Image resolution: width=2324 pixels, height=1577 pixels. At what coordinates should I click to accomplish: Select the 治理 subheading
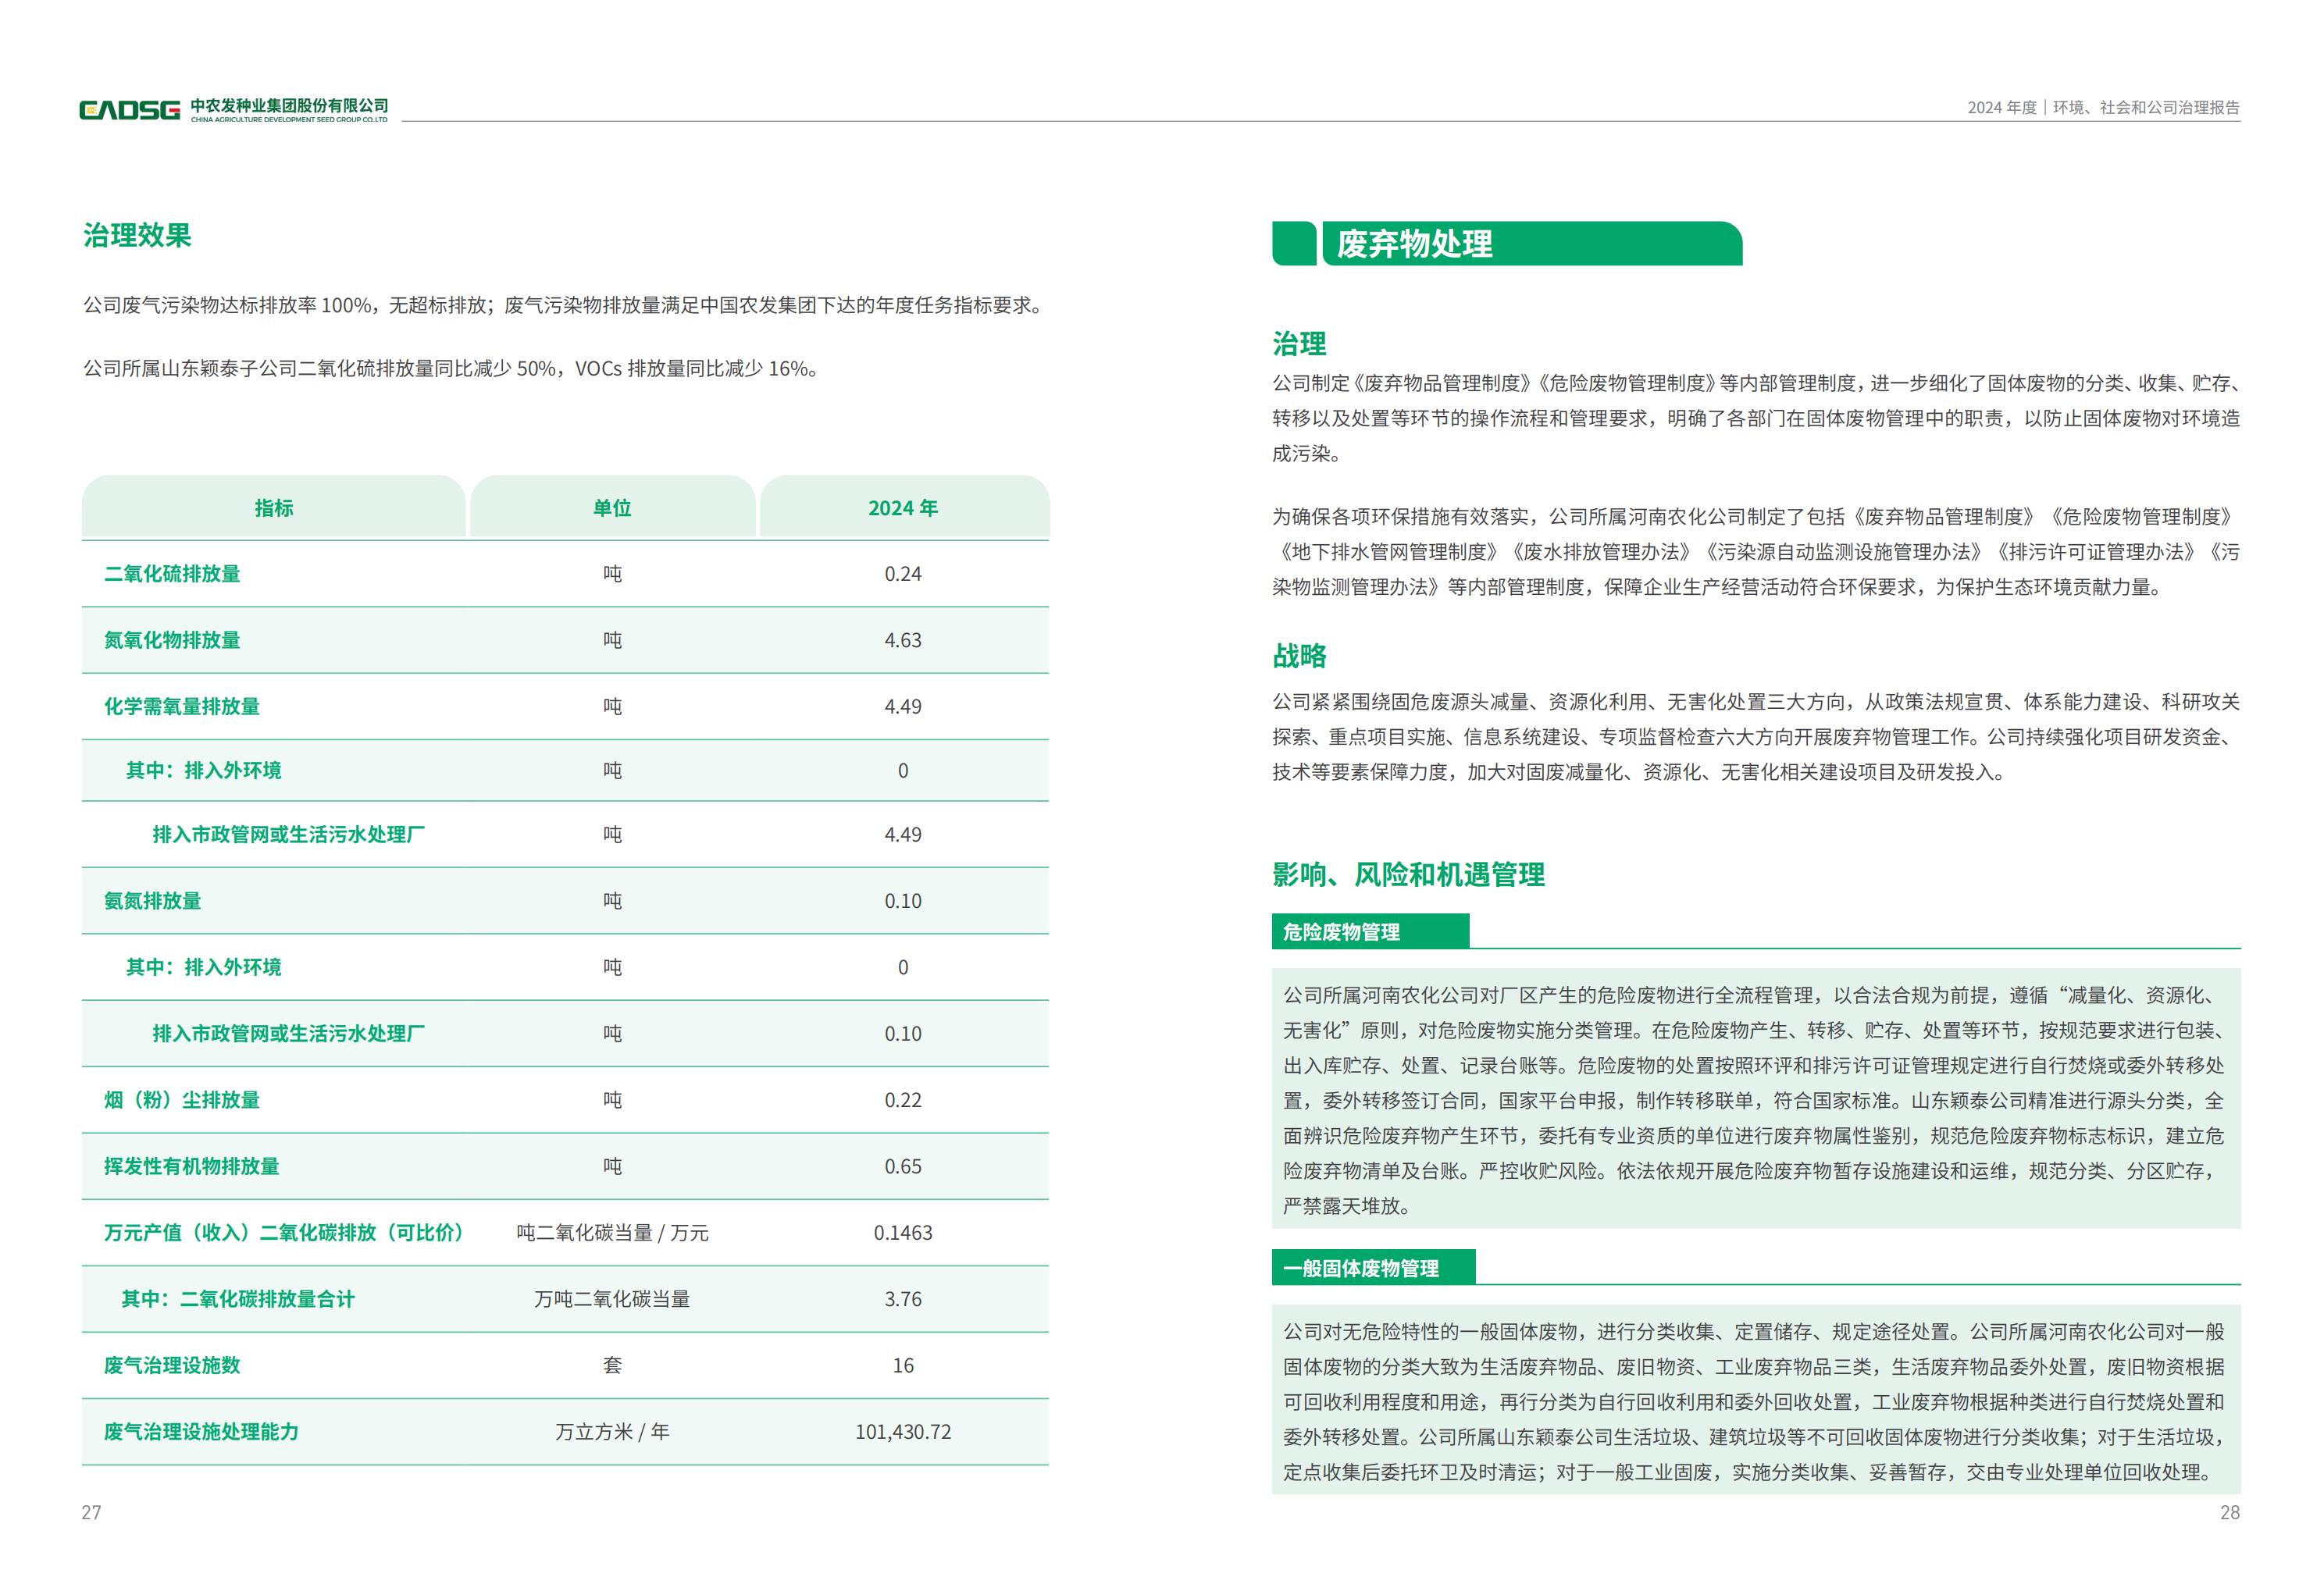point(1299,344)
